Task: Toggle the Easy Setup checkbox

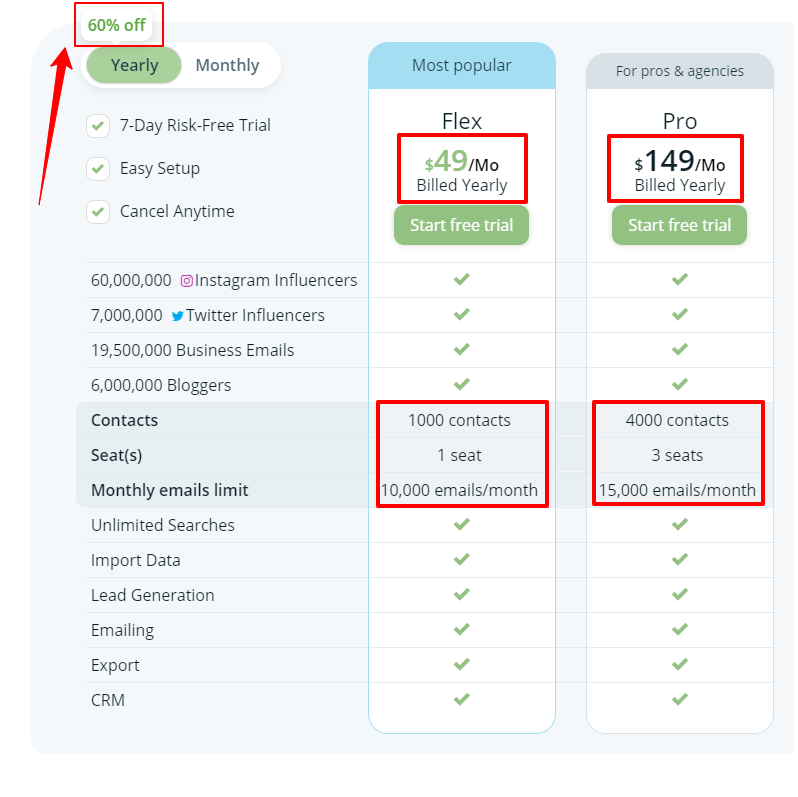Action: [x=98, y=169]
